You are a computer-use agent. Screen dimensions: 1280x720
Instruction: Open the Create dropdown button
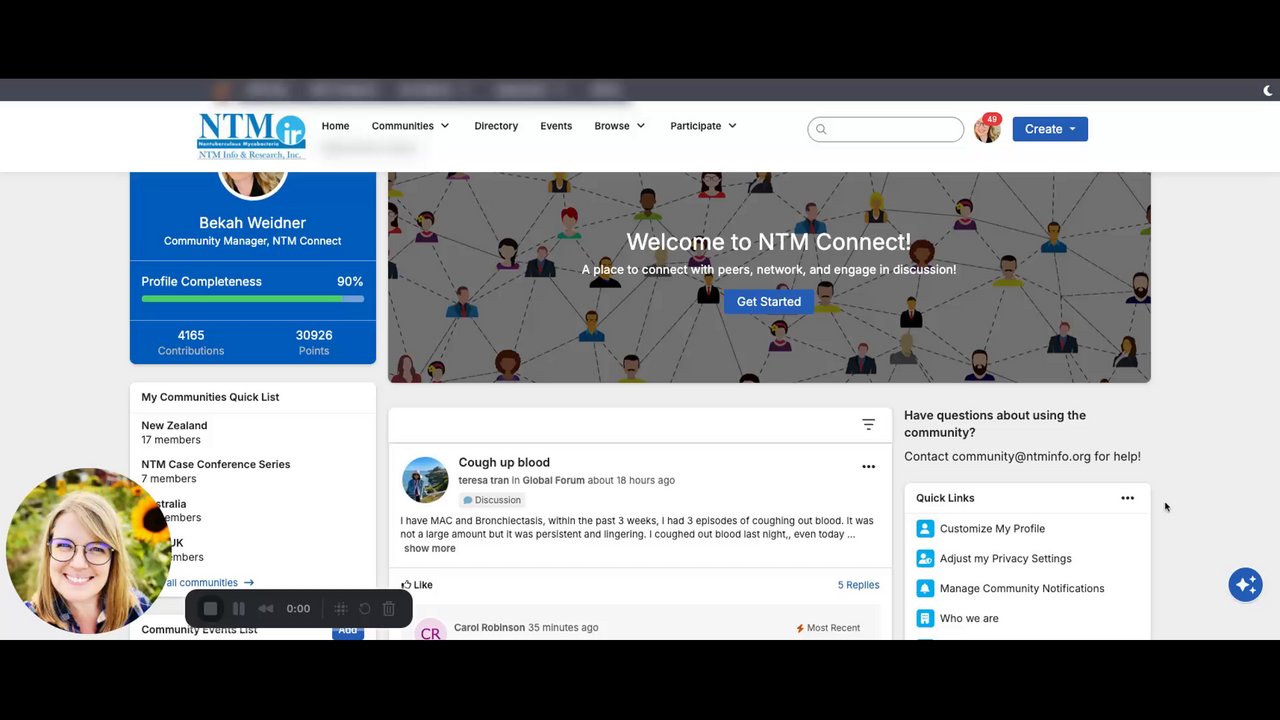pyautogui.click(x=1050, y=129)
